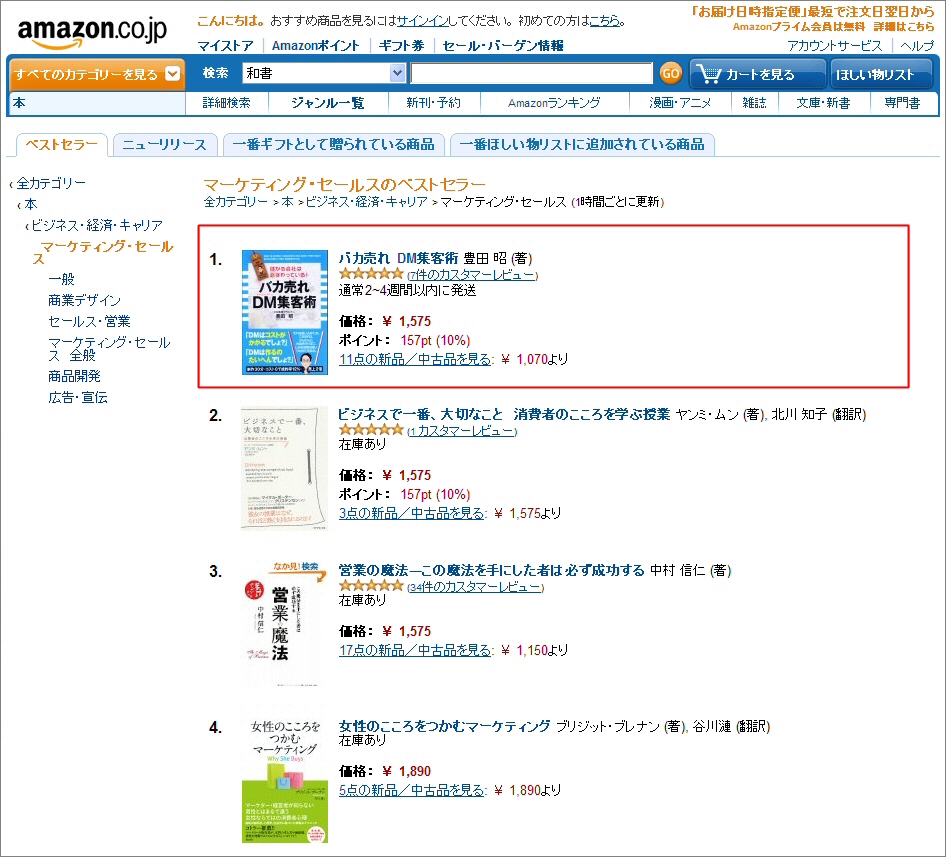Screen dimensions: 946x857
Task: Open ヘルプ link
Action: pyautogui.click(x=917, y=45)
